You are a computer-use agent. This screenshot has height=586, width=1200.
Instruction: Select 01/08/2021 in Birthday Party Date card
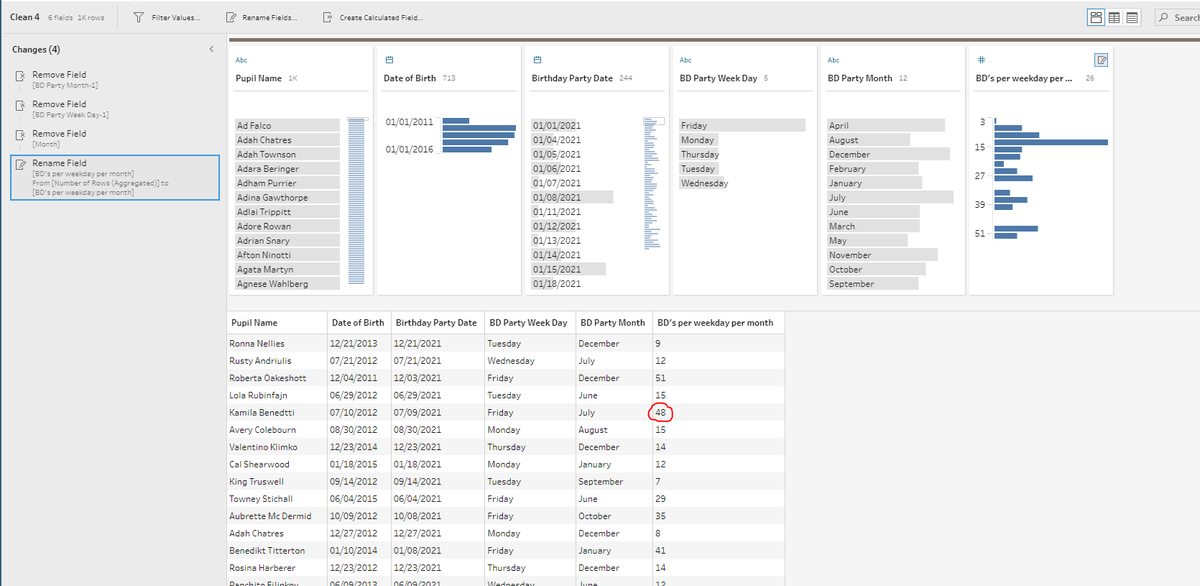click(x=572, y=198)
